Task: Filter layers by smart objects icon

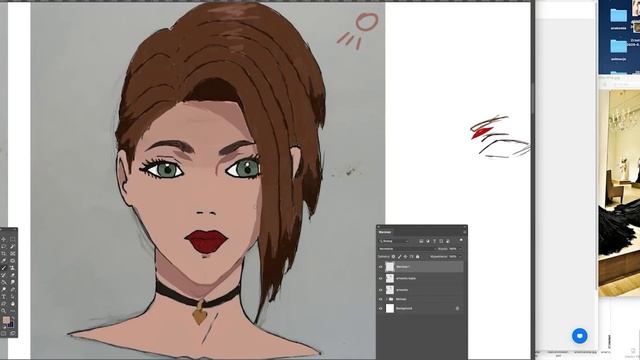Action: coord(448,241)
